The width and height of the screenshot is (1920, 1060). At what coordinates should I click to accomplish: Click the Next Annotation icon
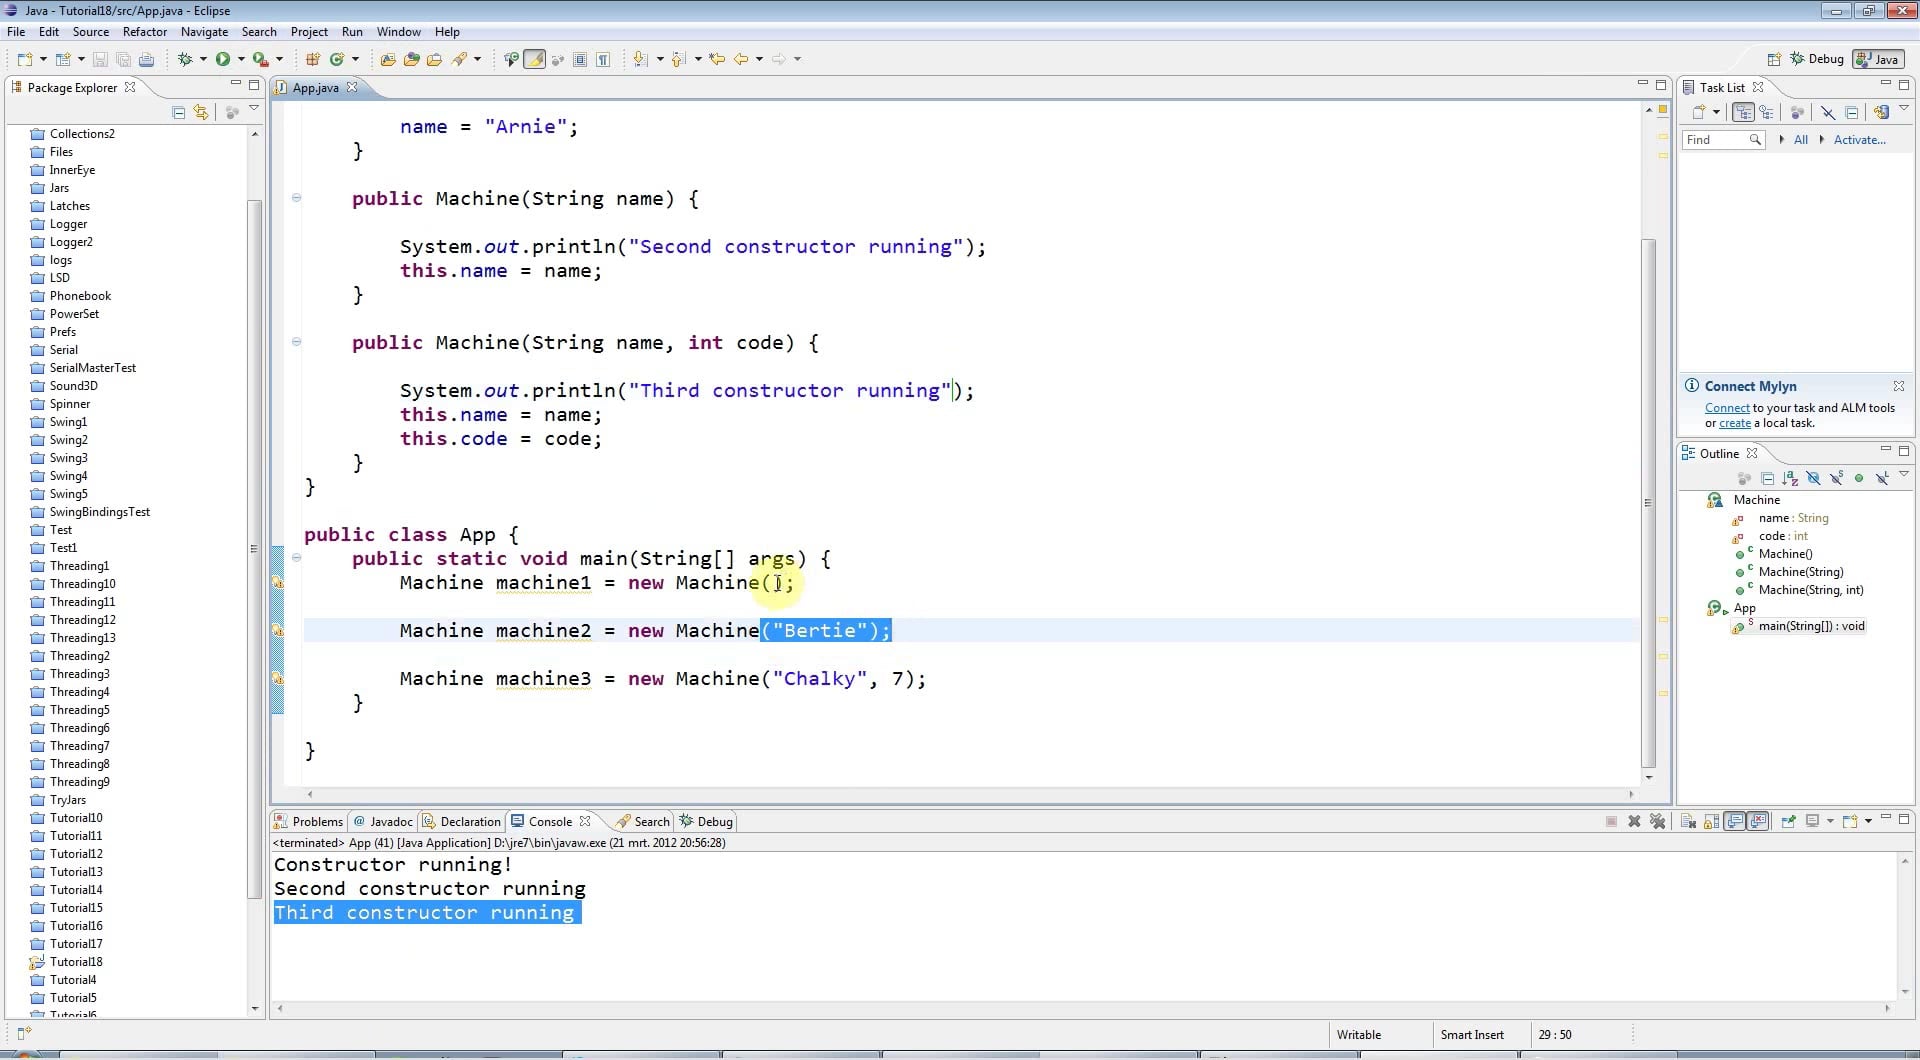[x=640, y=59]
